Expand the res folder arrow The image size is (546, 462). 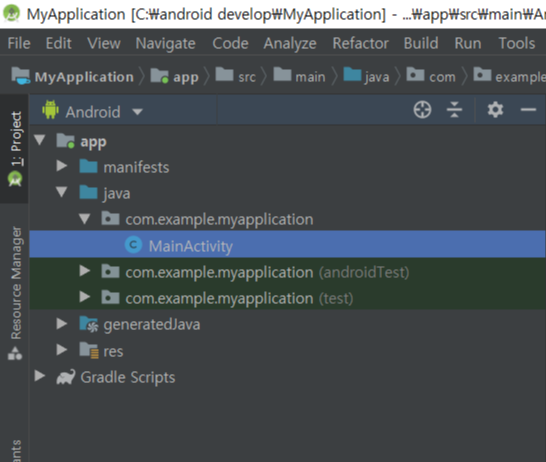point(62,350)
